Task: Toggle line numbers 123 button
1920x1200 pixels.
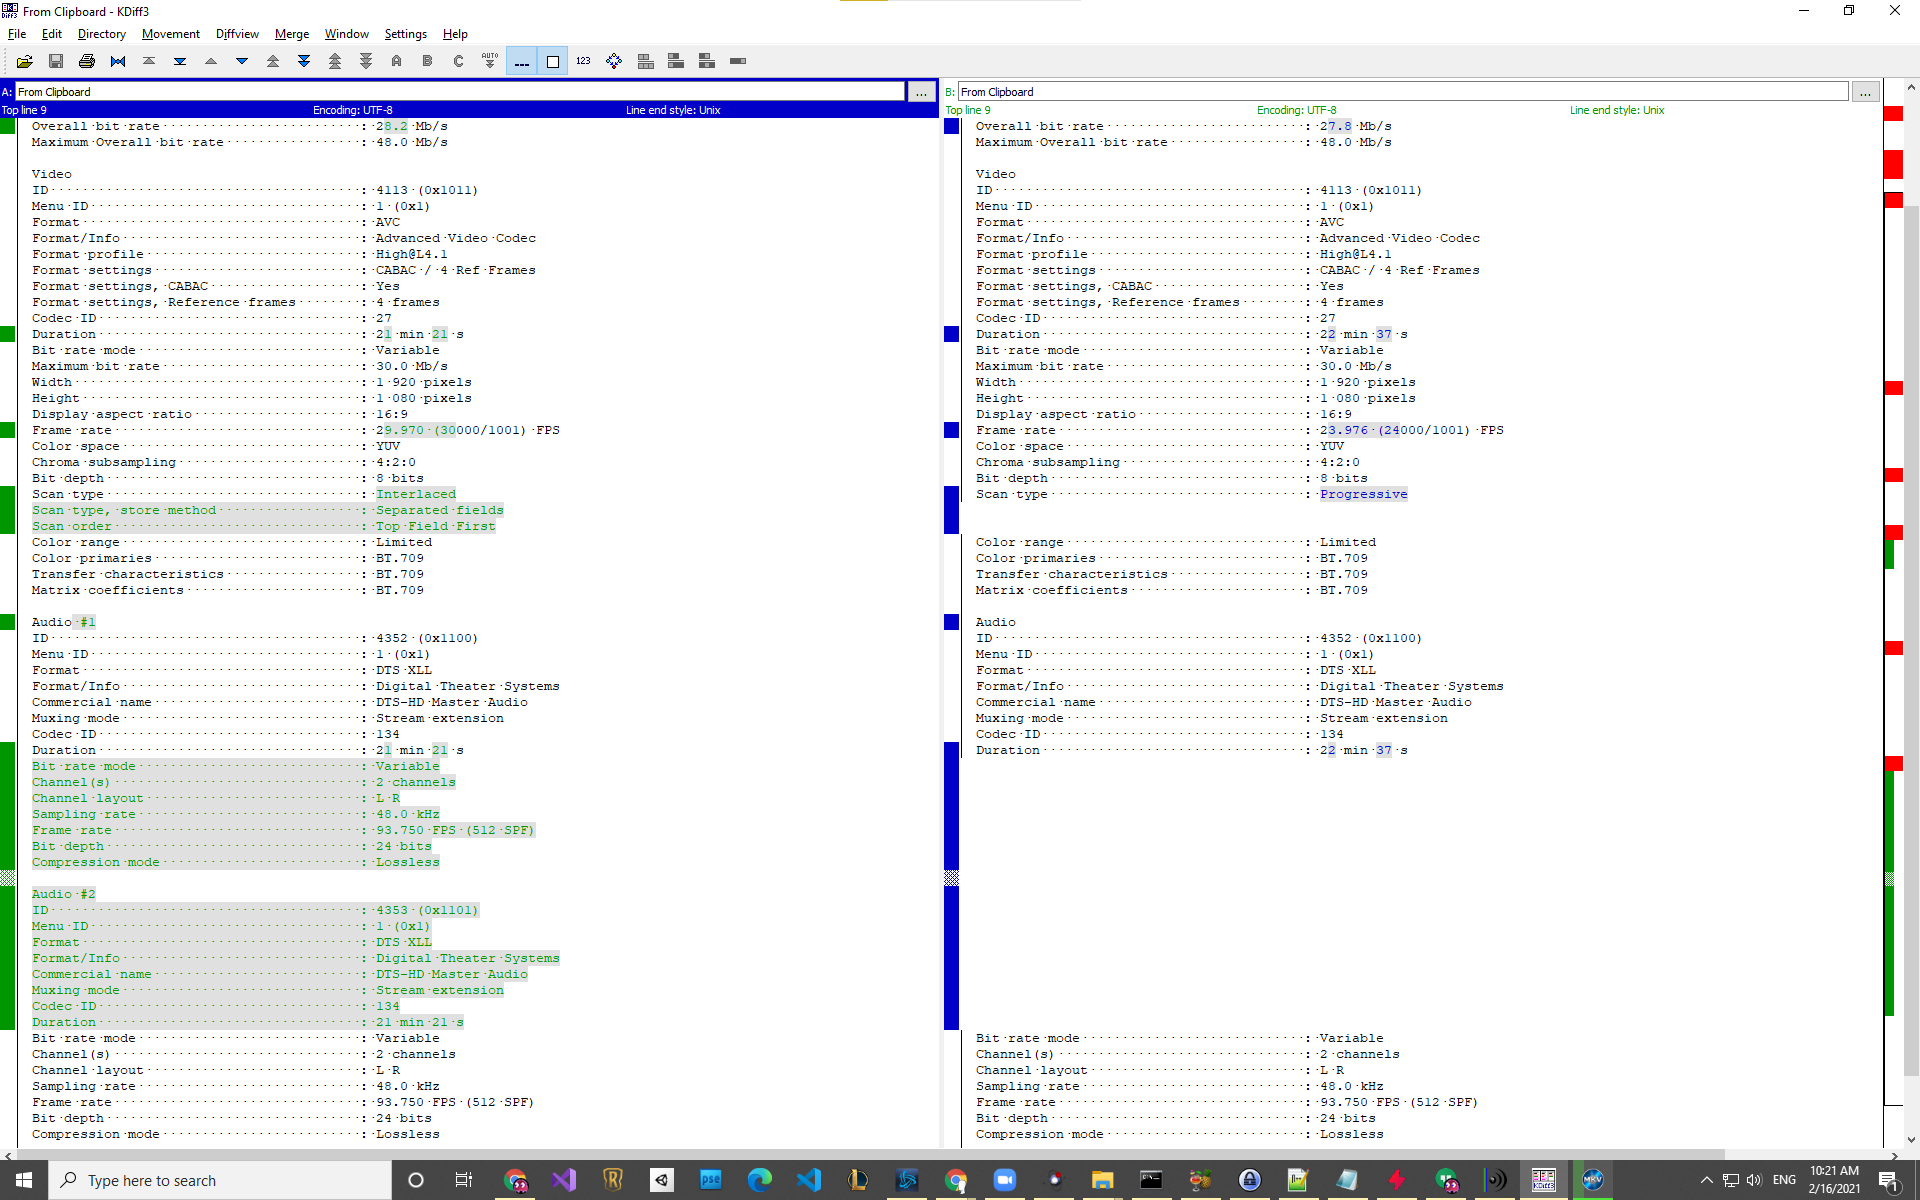Action: pyautogui.click(x=583, y=61)
